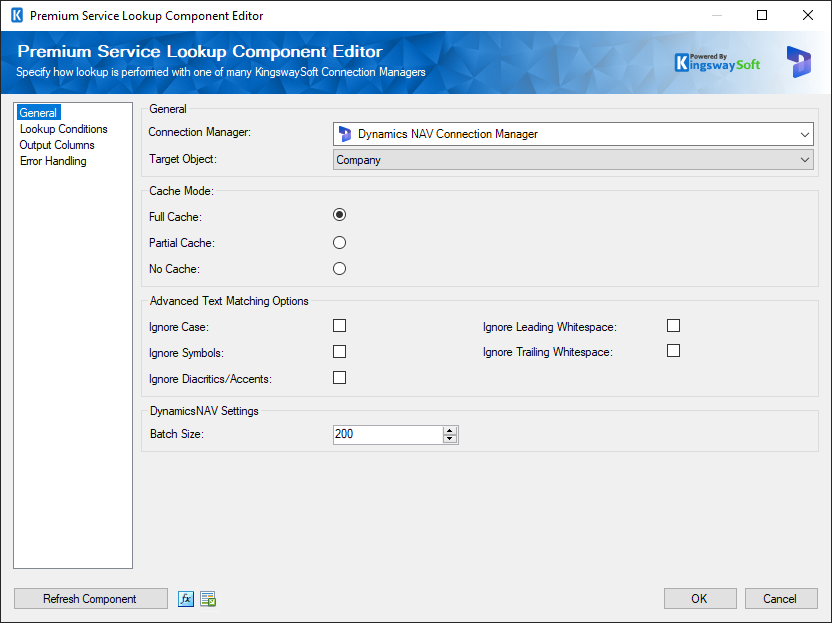This screenshot has height=623, width=832.
Task: Open the expression fx editor icon
Action: coord(186,599)
